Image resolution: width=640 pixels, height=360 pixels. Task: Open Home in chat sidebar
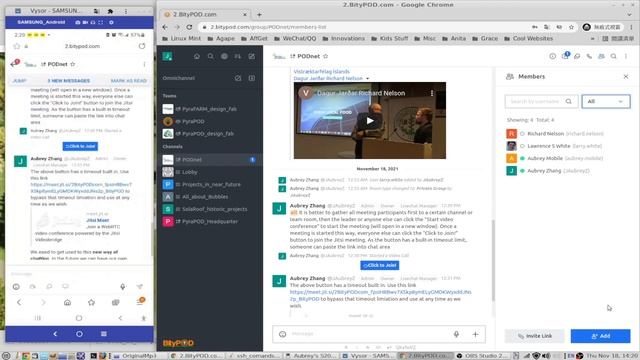point(197,56)
